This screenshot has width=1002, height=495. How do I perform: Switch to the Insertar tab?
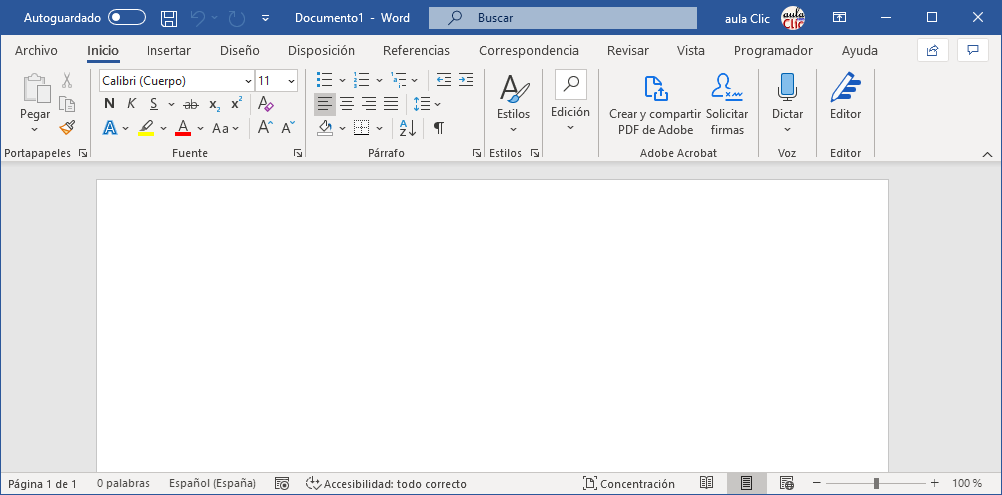168,50
